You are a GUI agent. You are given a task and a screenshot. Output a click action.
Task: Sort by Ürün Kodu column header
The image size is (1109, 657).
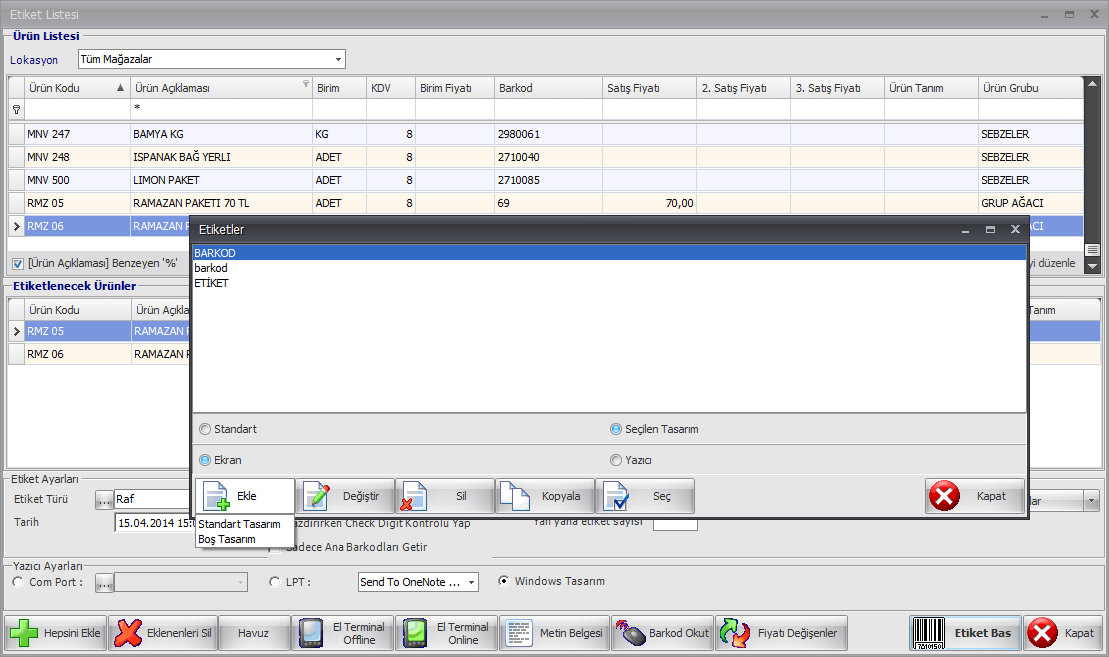[x=76, y=88]
